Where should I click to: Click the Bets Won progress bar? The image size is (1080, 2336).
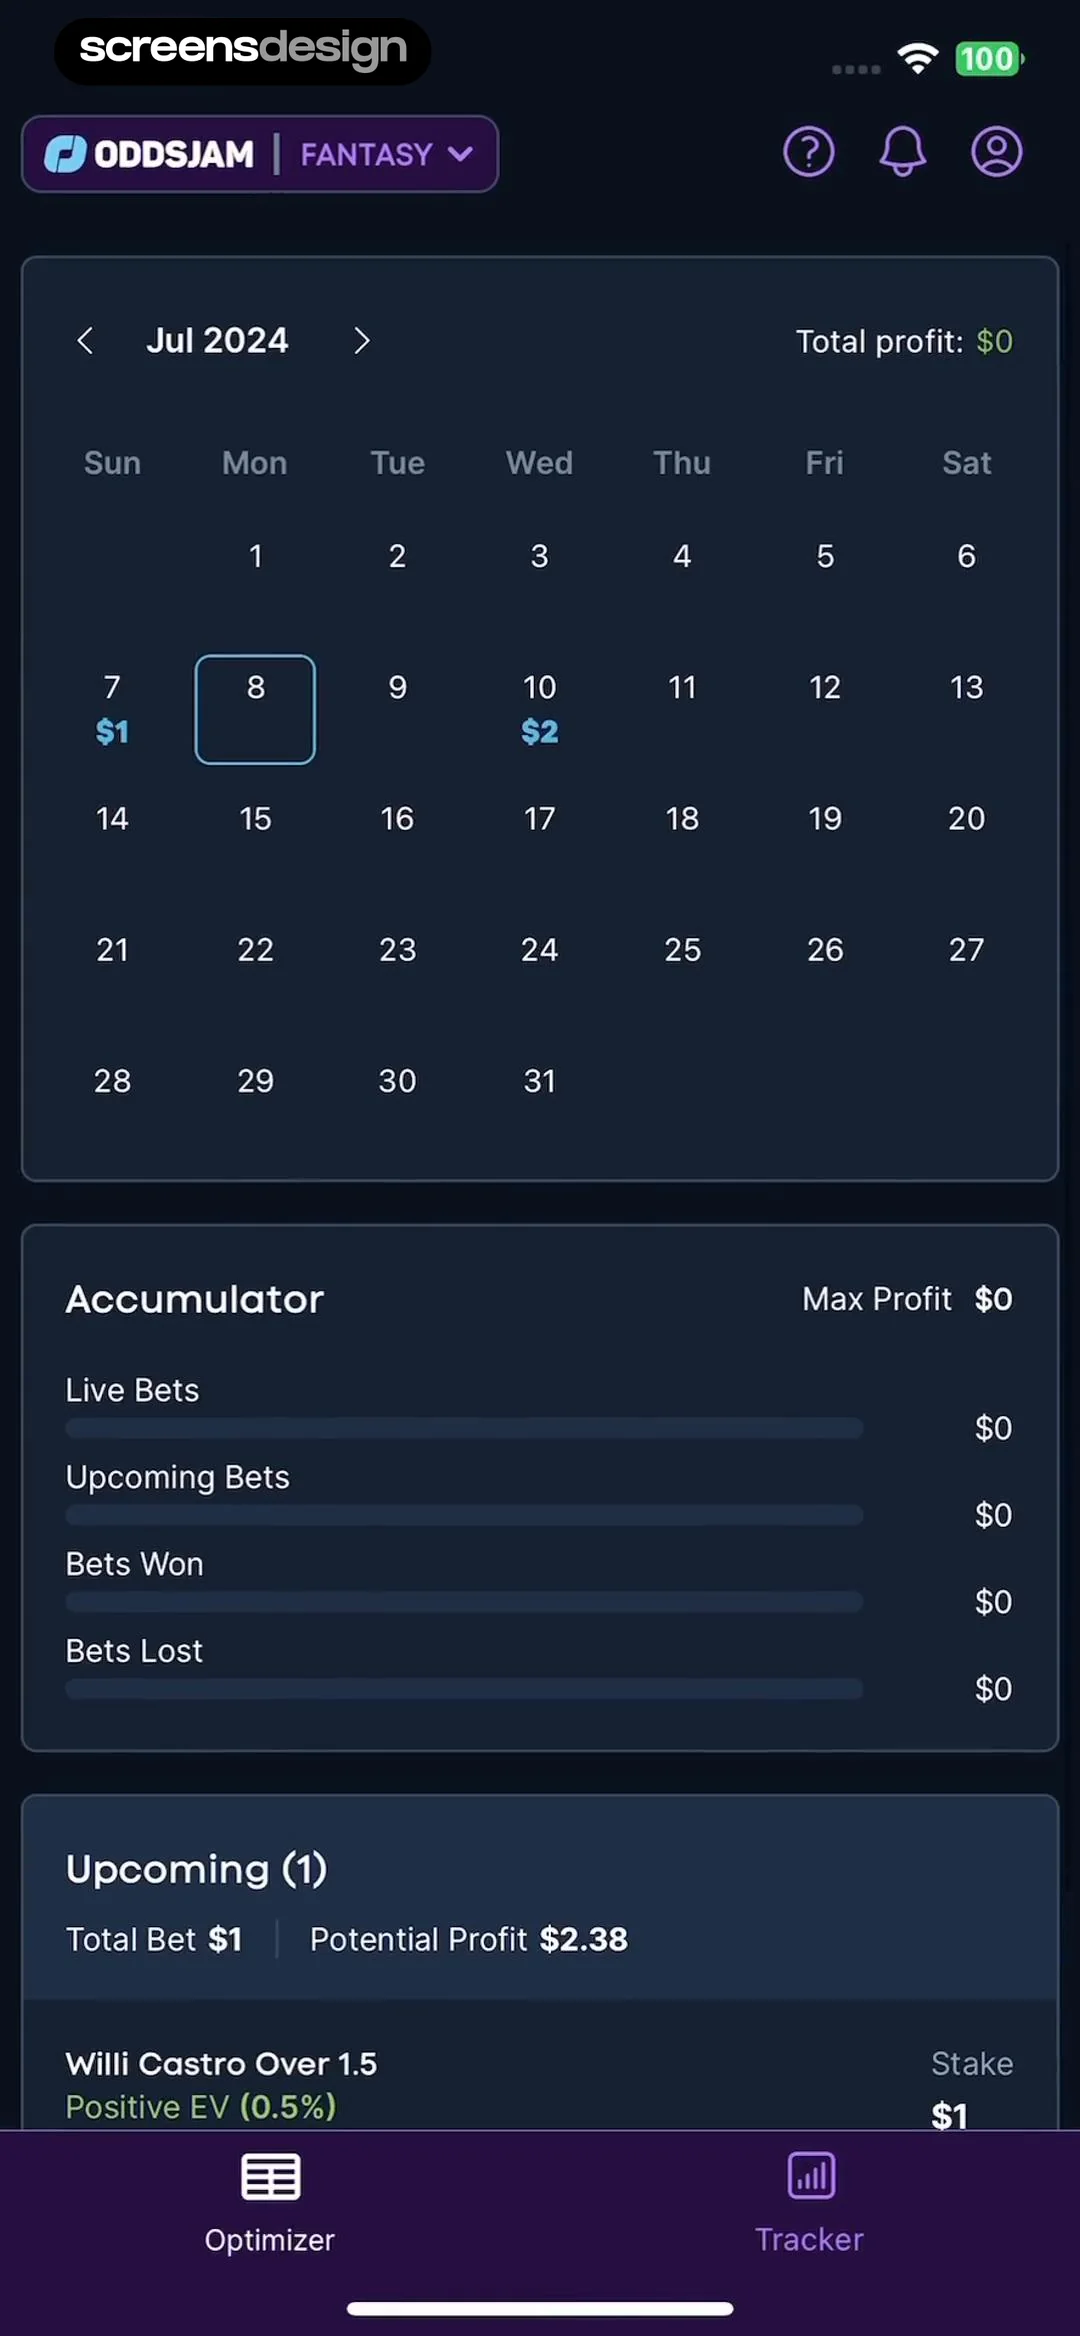pyautogui.click(x=464, y=1602)
